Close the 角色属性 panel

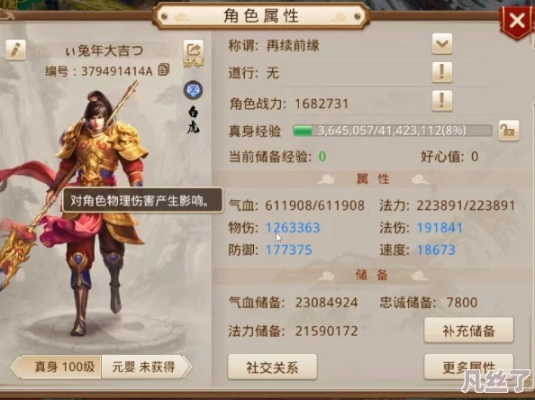click(x=517, y=21)
